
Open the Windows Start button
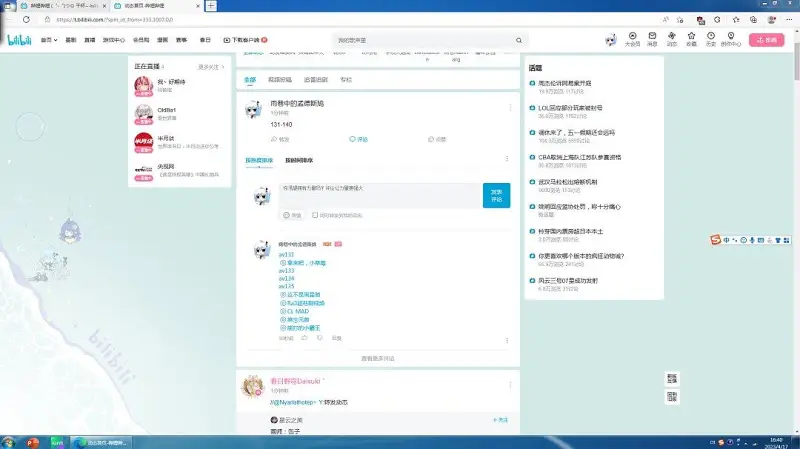(8, 442)
